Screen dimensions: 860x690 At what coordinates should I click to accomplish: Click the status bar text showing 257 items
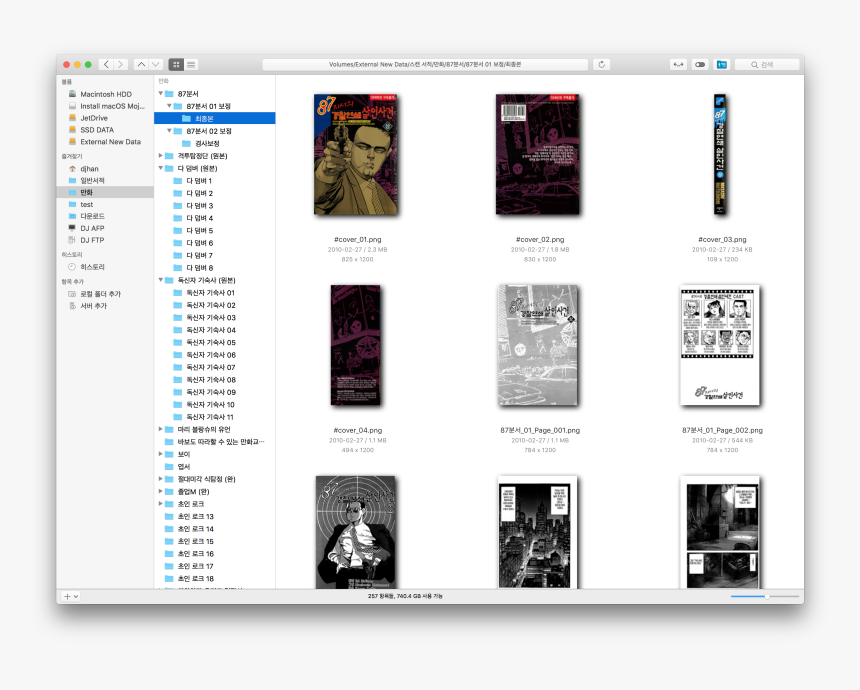click(405, 596)
